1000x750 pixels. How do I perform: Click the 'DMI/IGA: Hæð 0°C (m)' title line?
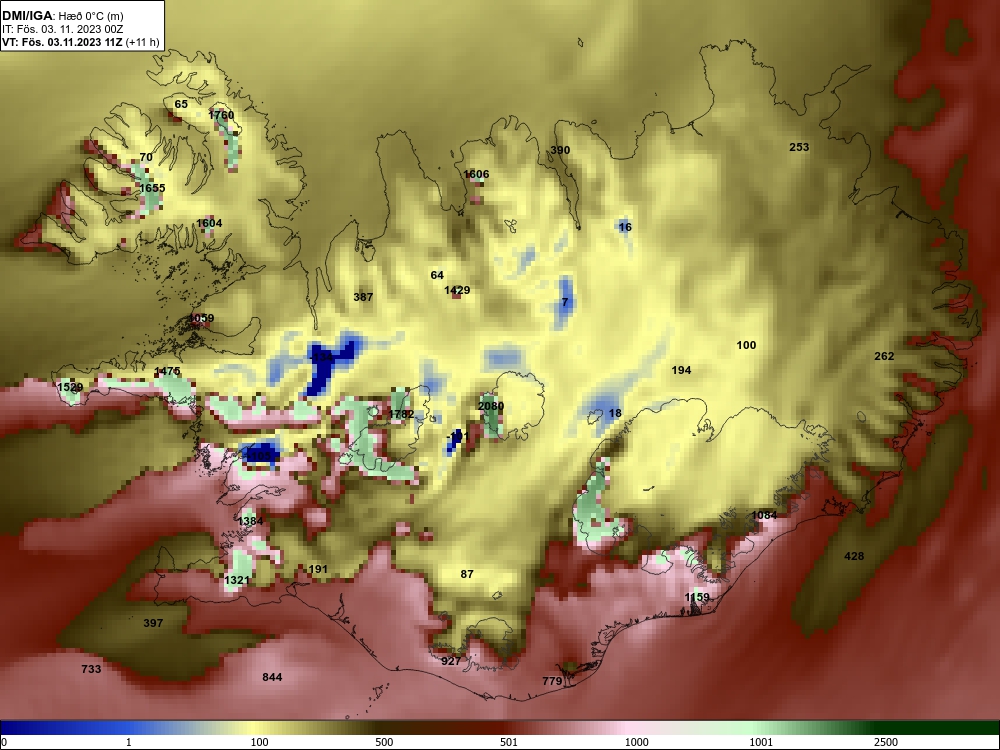pos(63,16)
